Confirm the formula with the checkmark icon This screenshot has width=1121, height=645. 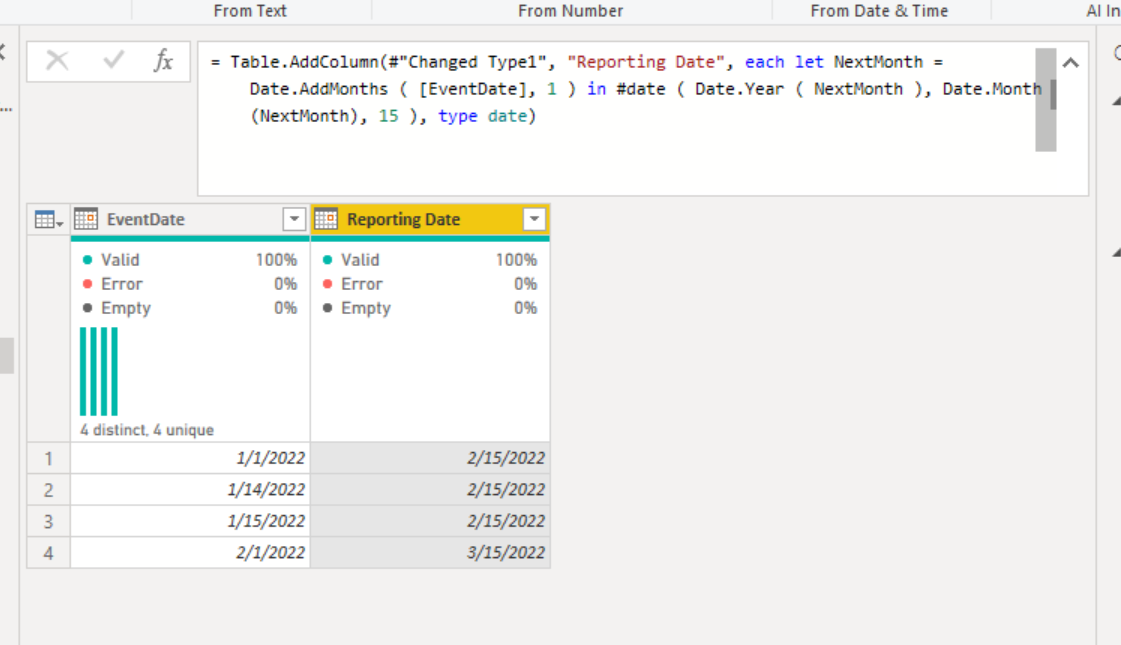113,61
